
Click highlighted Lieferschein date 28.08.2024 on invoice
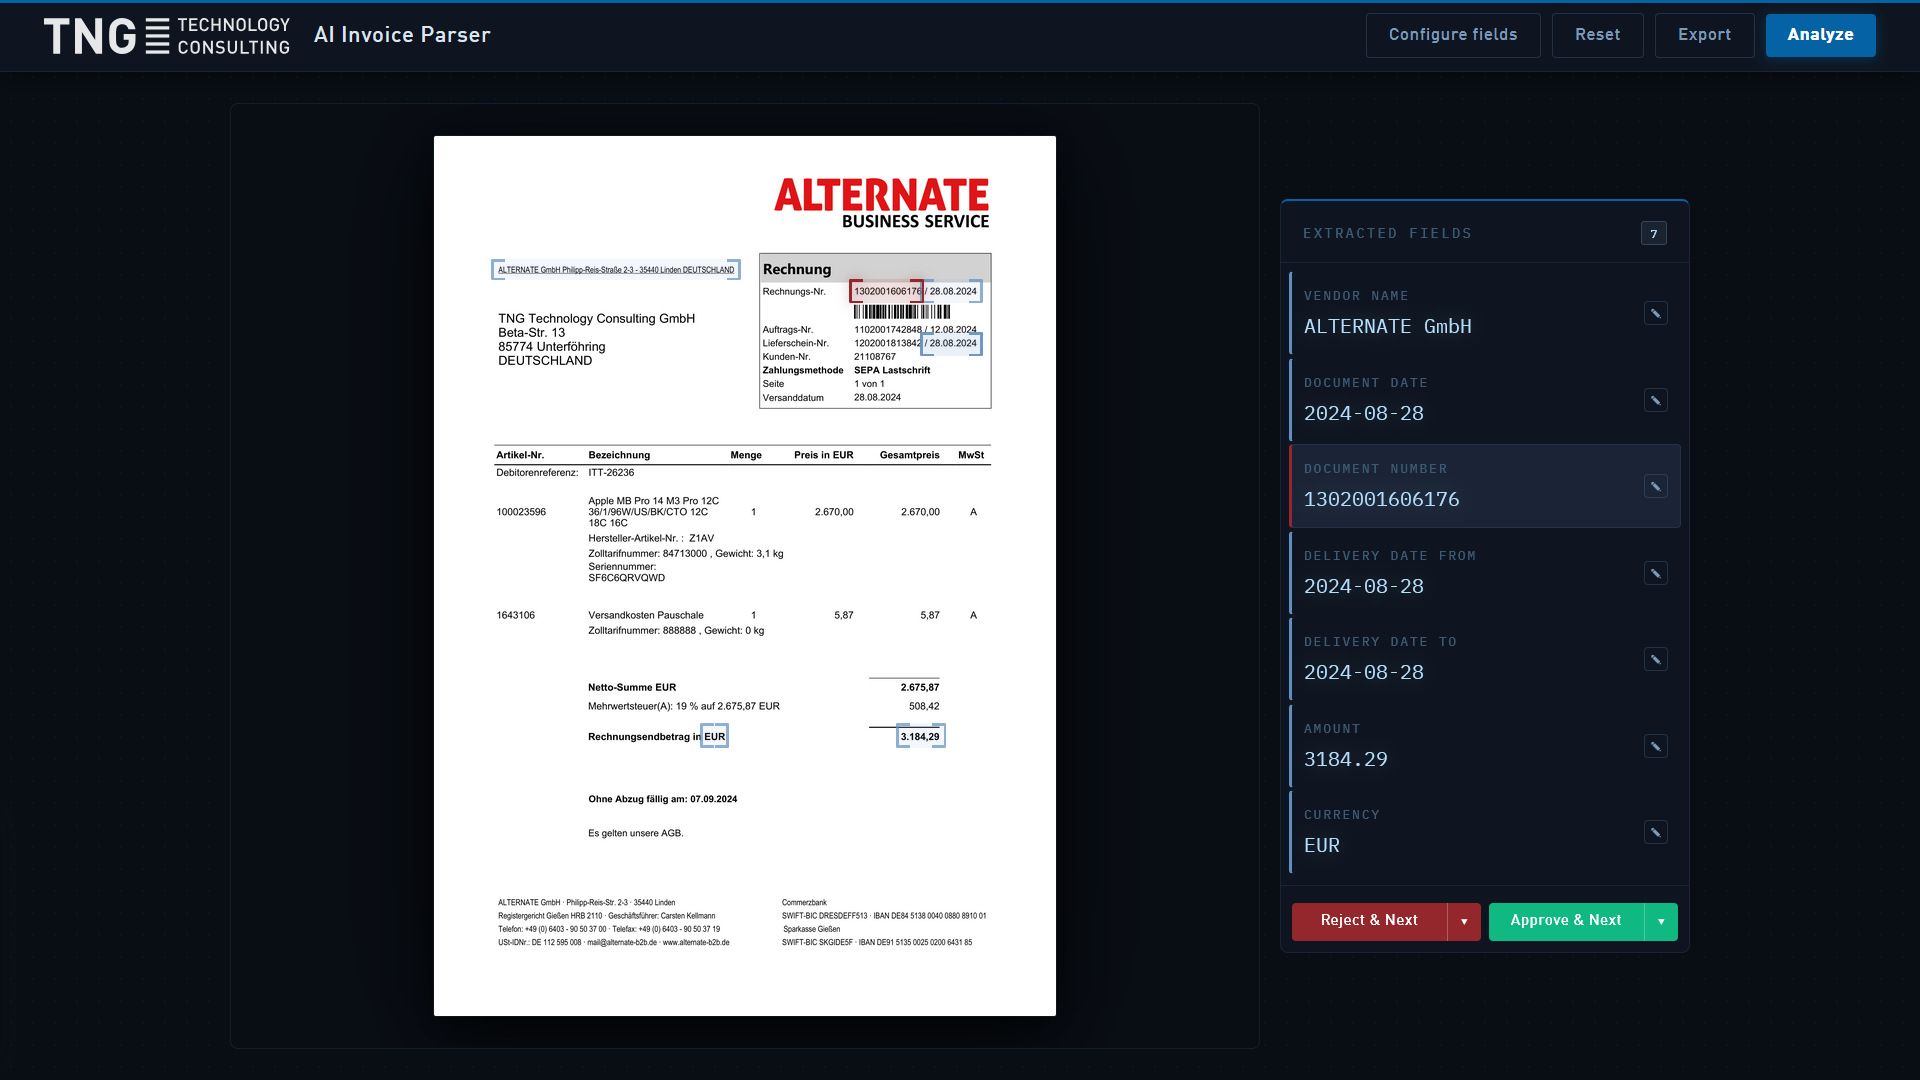[952, 344]
